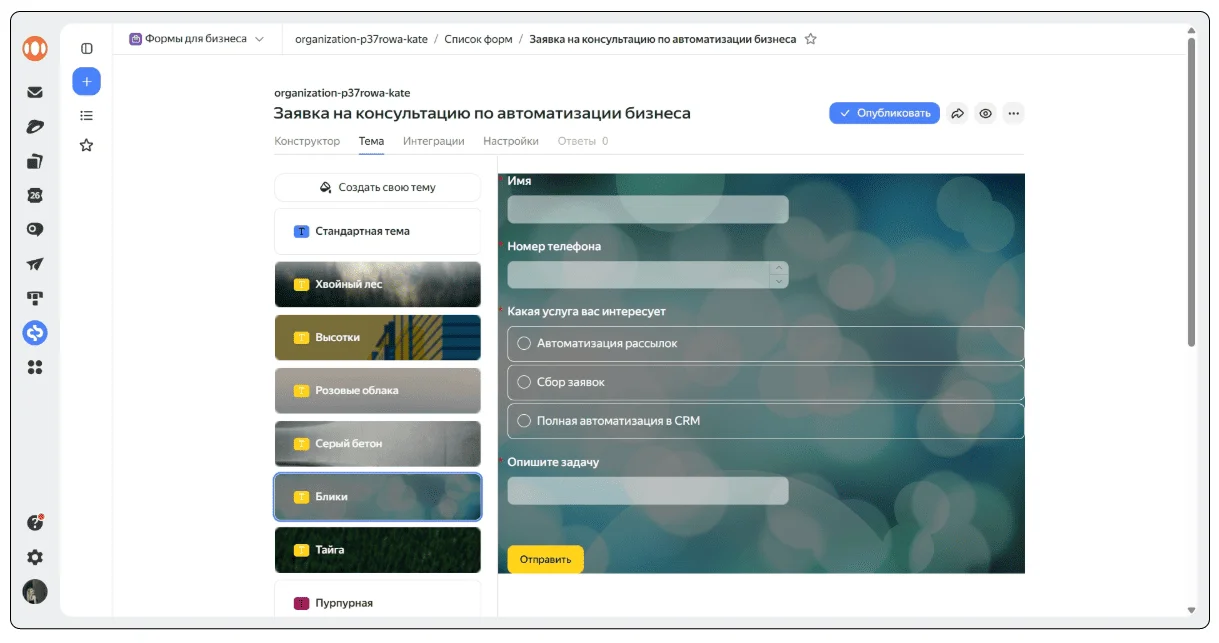The height and width of the screenshot is (643, 1219).
Task: Open the highlighted Forms icon in sidebar
Action: point(35,333)
